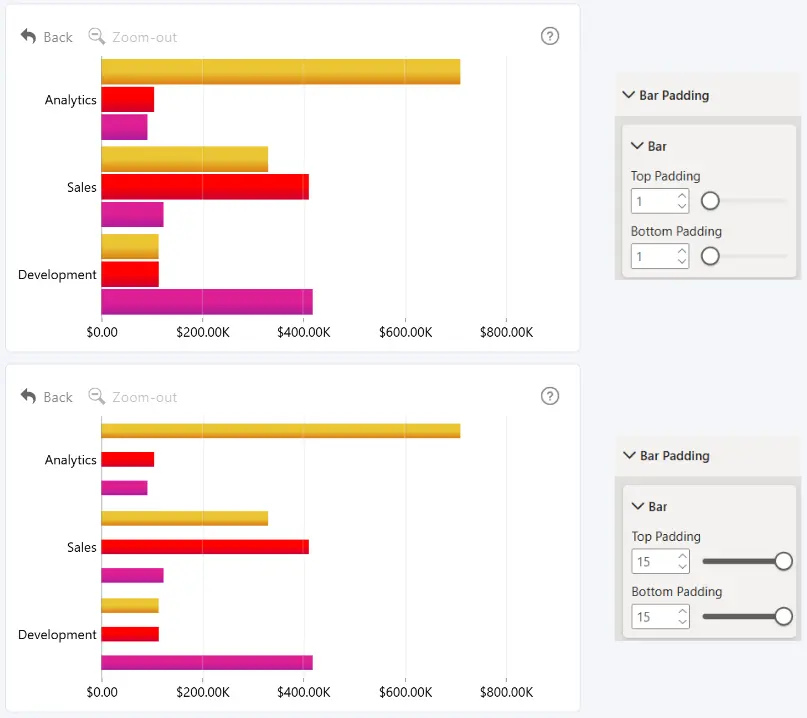The image size is (807, 718).
Task: Click the Zoom-out magnifier icon in bottom chart
Action: click(96, 397)
